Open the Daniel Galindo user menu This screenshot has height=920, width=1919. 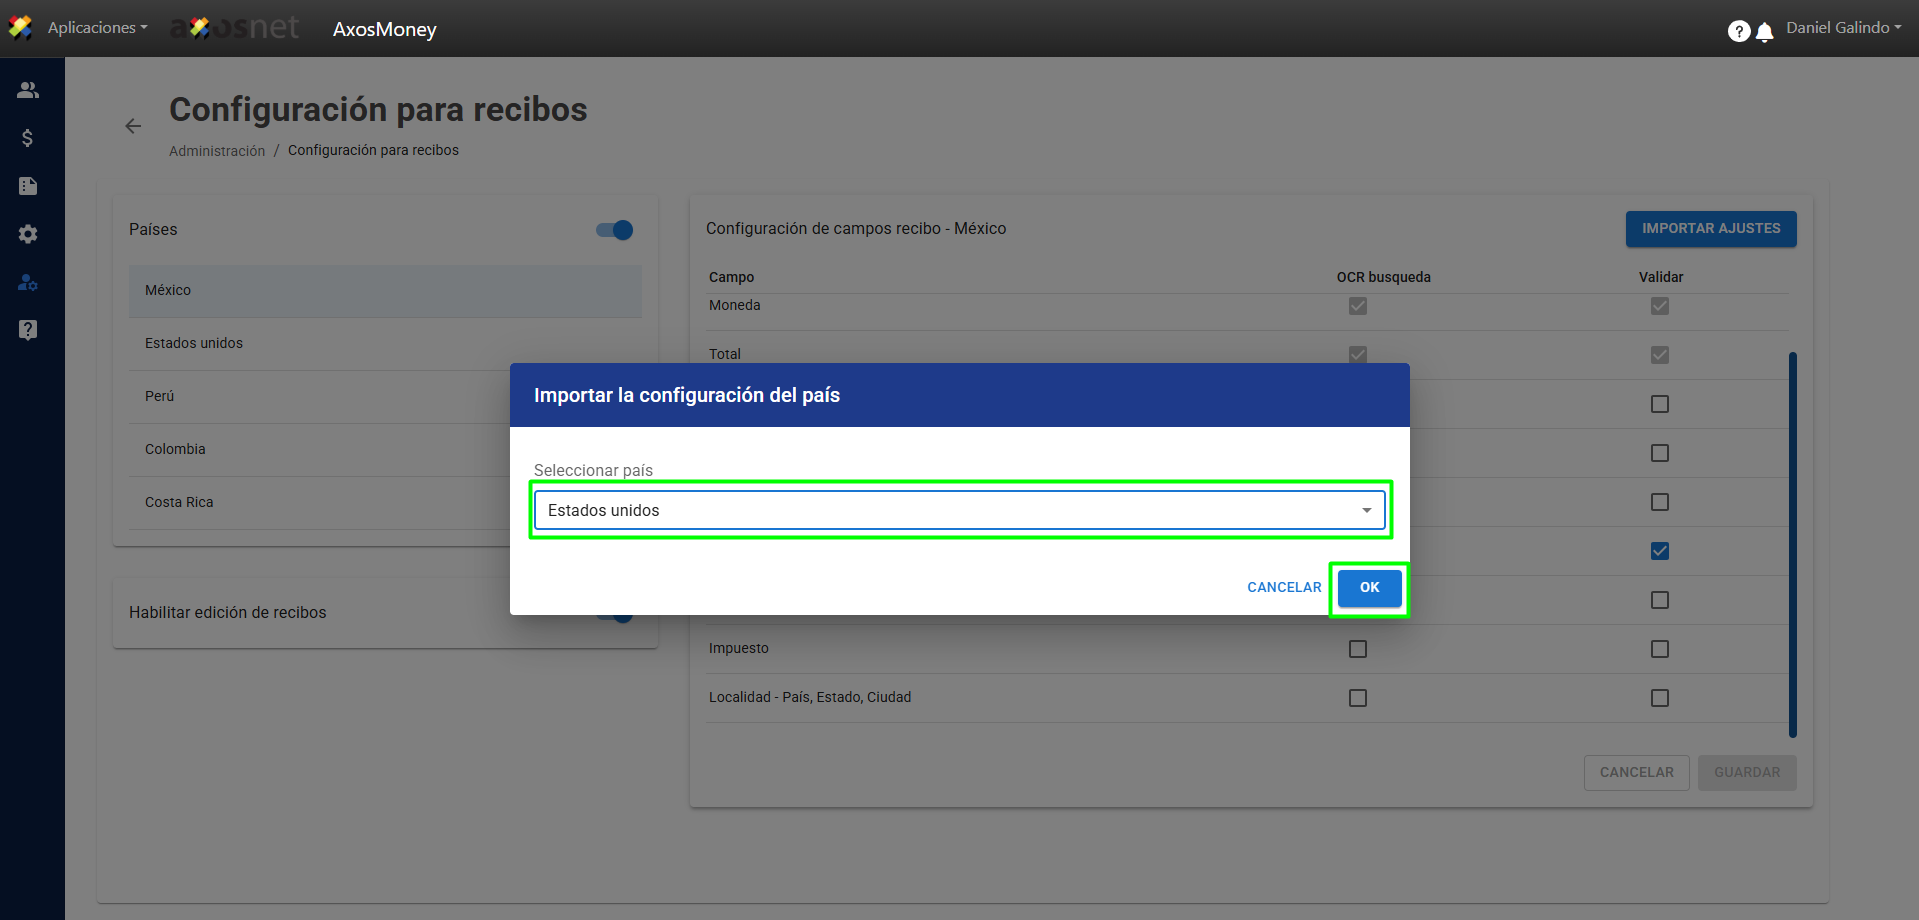click(x=1843, y=28)
